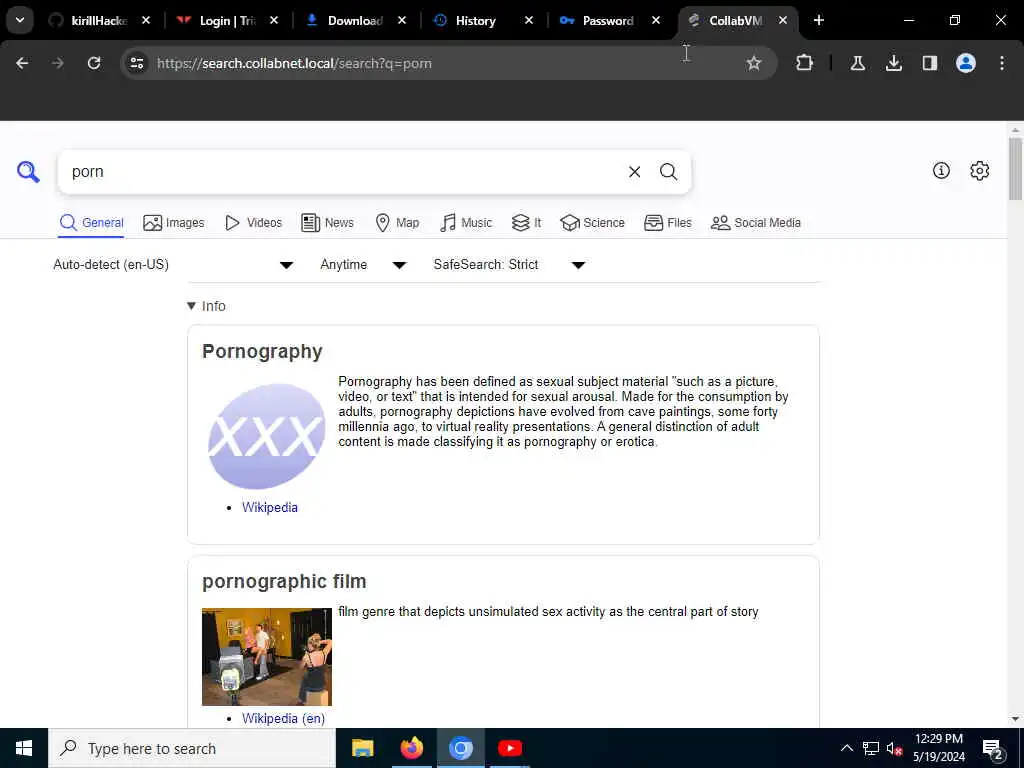
Task: Click the search engine magnifier logo
Action: 28,172
